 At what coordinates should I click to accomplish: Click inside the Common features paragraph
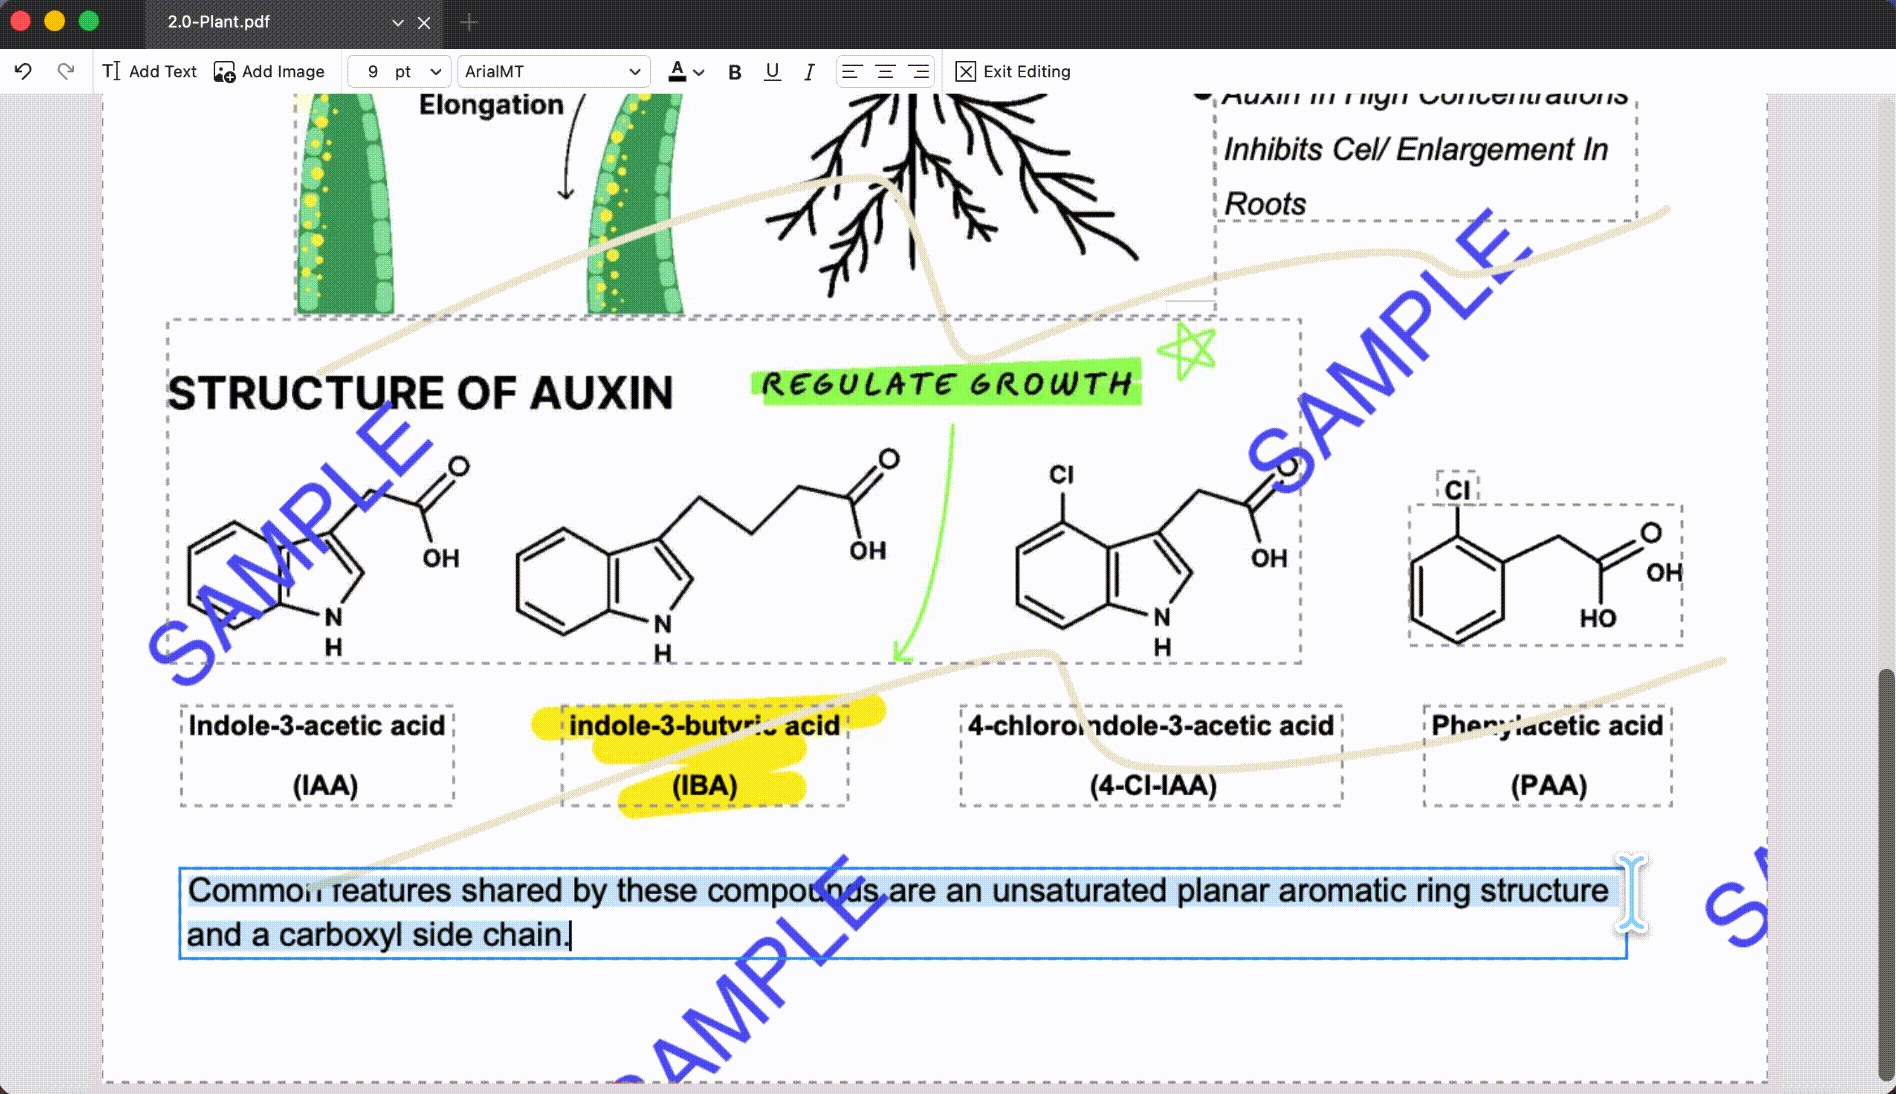click(x=903, y=913)
